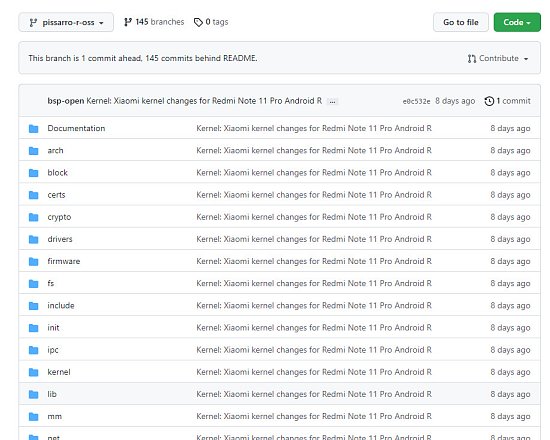Open commit hash e0c532e
Viewport: 550px width, 440px height.
coord(416,101)
